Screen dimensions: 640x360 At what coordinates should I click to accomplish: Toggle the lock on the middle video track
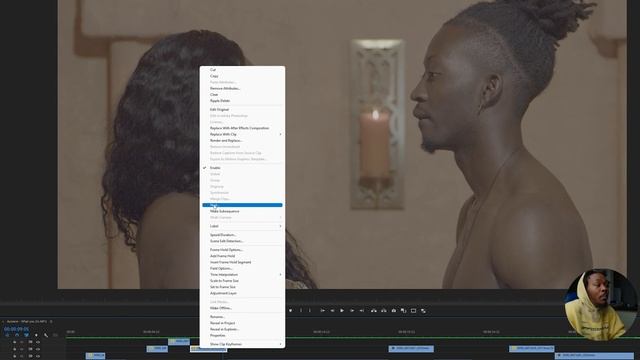pyautogui.click(x=14, y=349)
